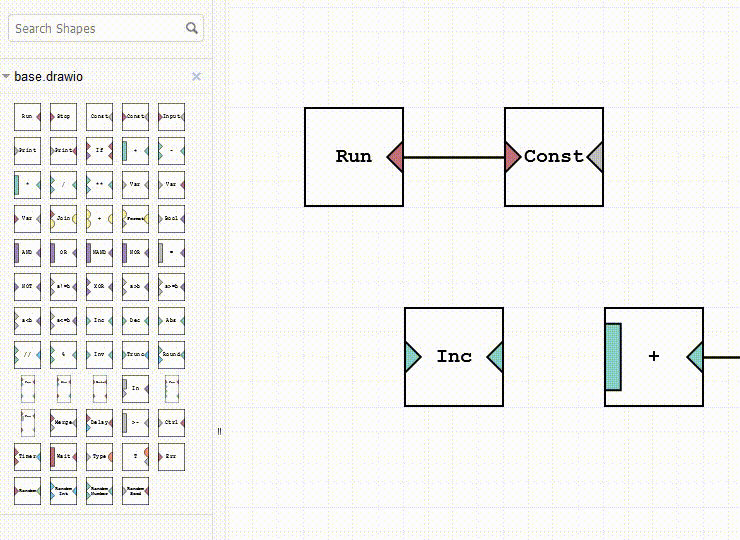Close the base.drawio library
The height and width of the screenshot is (540, 740).
(196, 77)
